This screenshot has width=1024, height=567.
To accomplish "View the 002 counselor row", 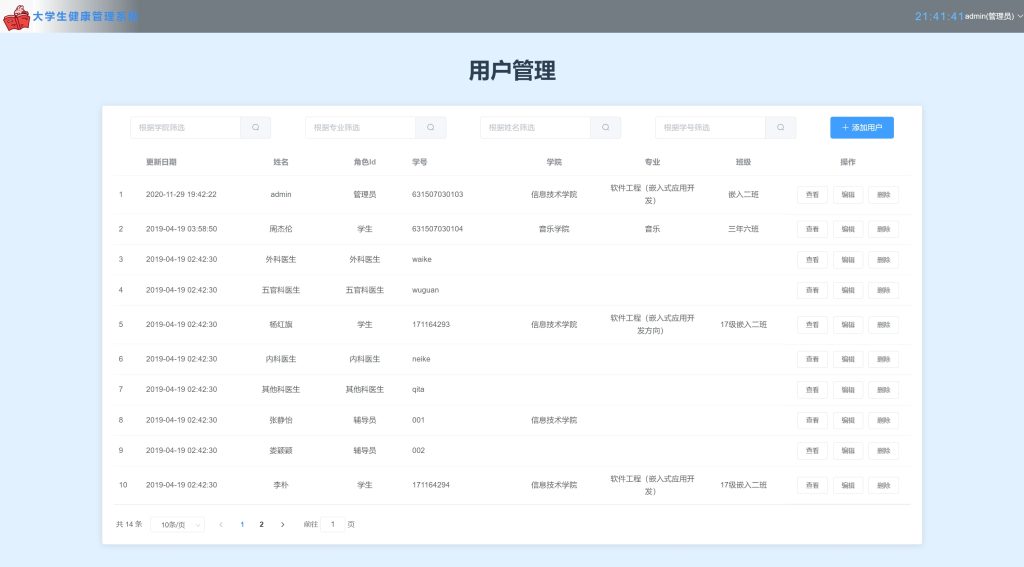I will click(812, 451).
